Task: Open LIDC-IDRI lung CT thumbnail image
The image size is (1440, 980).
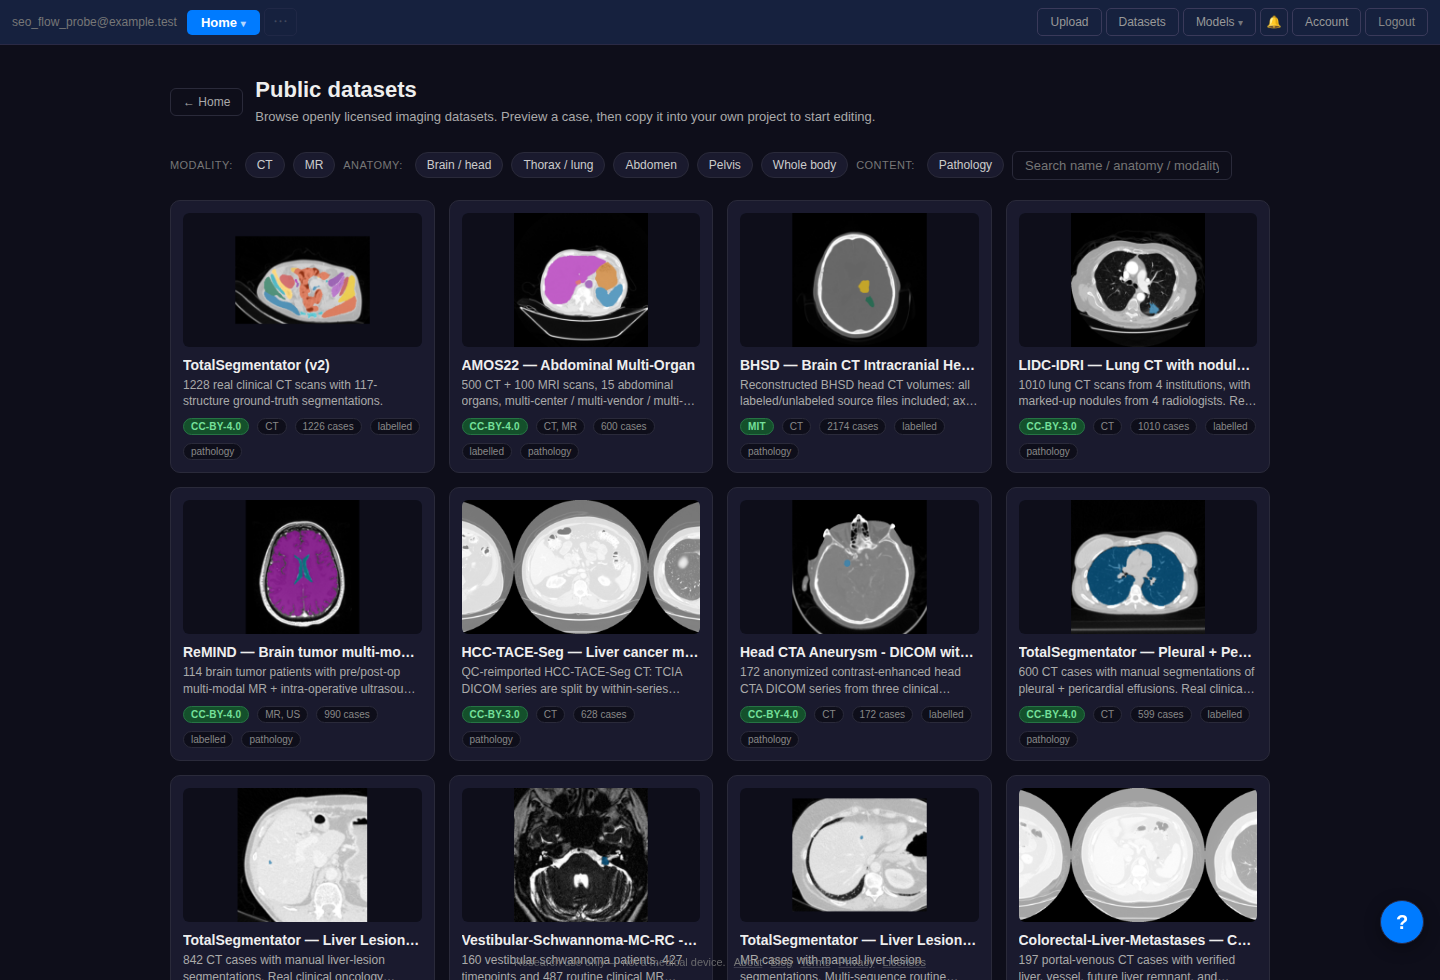Action: [x=1138, y=280]
